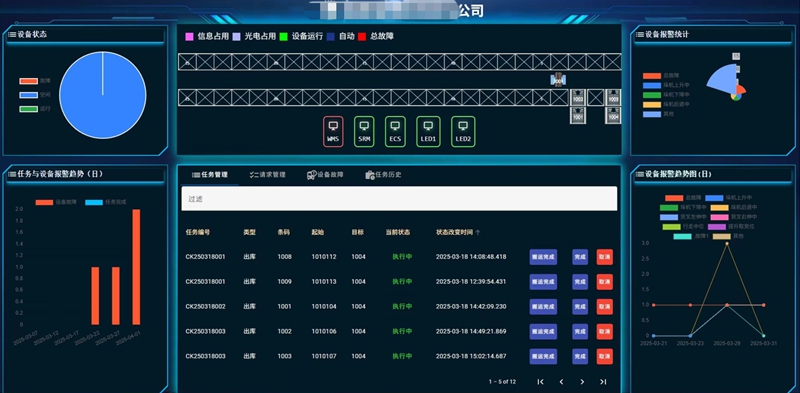Click the 条码 column header

click(x=284, y=232)
